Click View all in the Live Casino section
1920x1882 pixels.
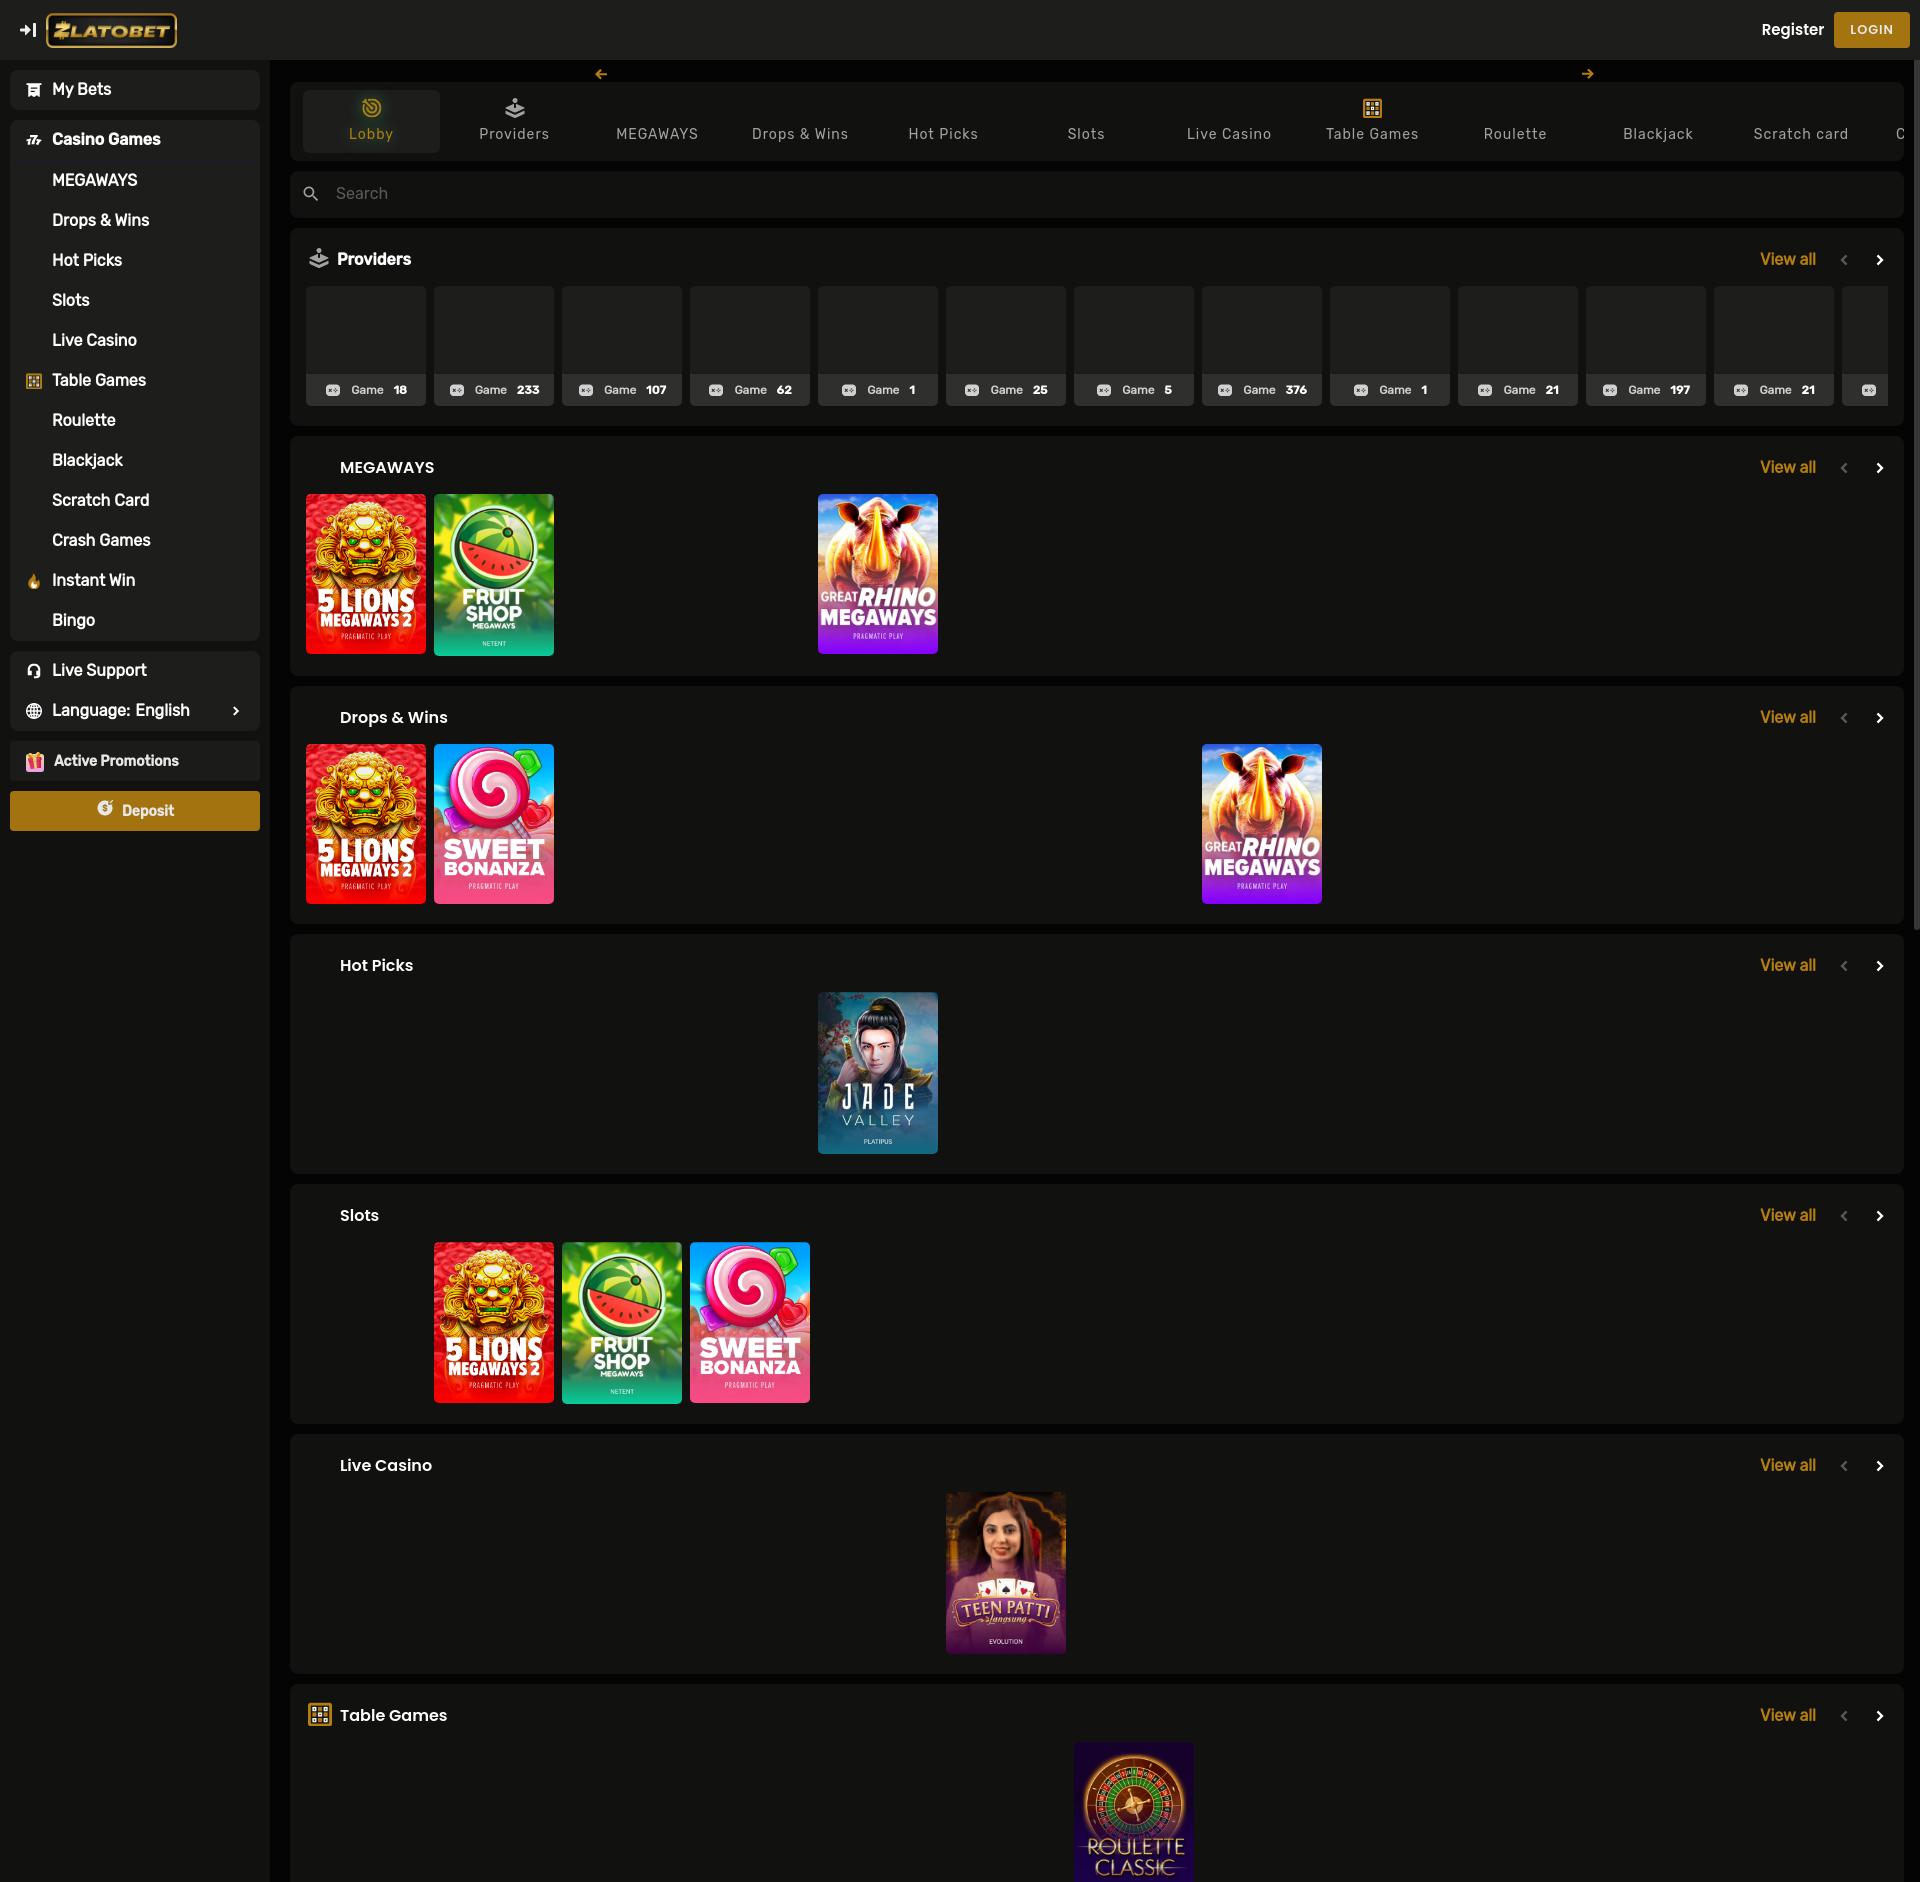[1787, 1465]
